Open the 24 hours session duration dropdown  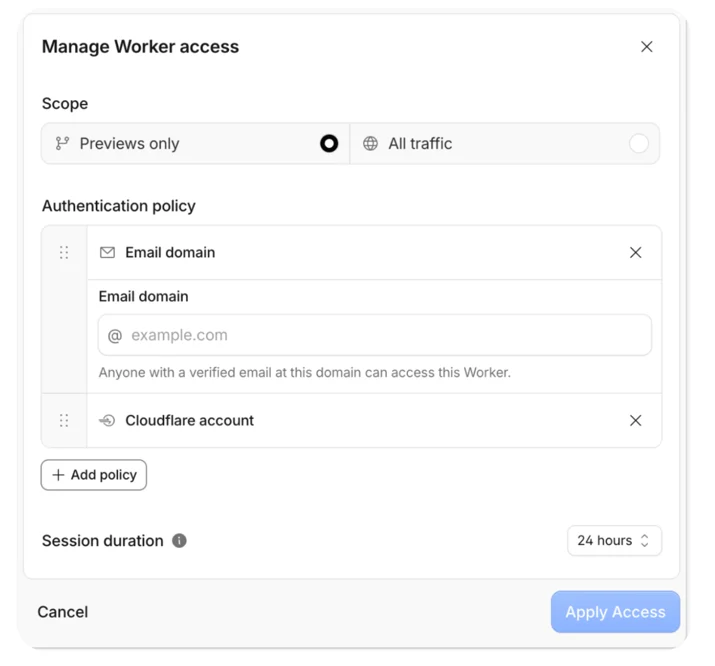(x=614, y=541)
